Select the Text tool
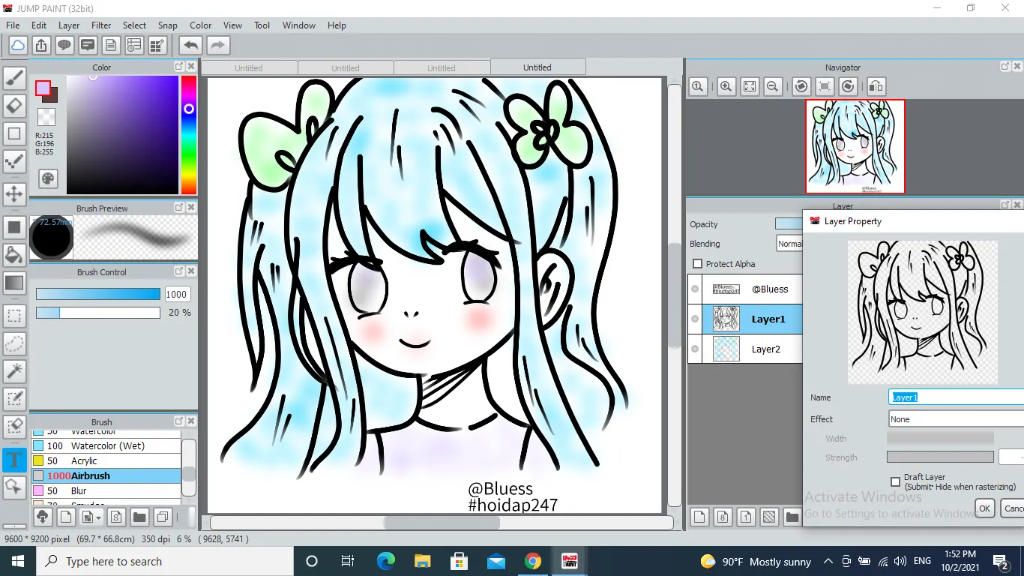 point(14,459)
